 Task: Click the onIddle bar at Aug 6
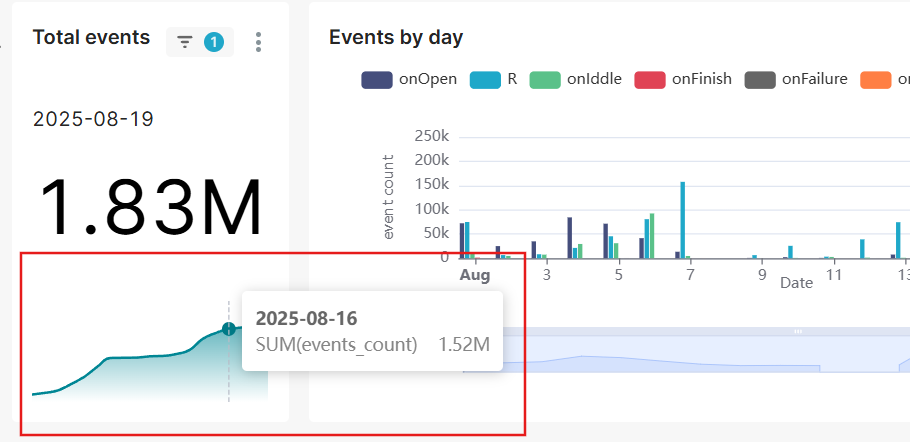pos(652,236)
